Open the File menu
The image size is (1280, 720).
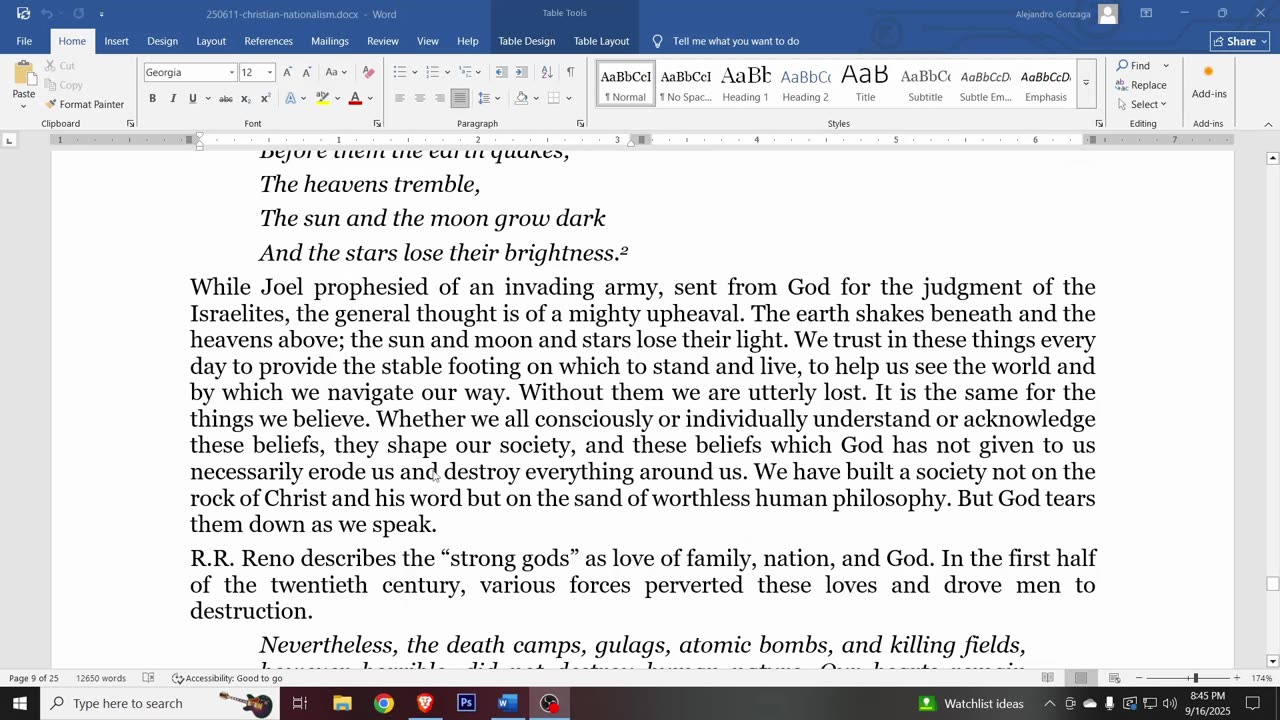[24, 41]
